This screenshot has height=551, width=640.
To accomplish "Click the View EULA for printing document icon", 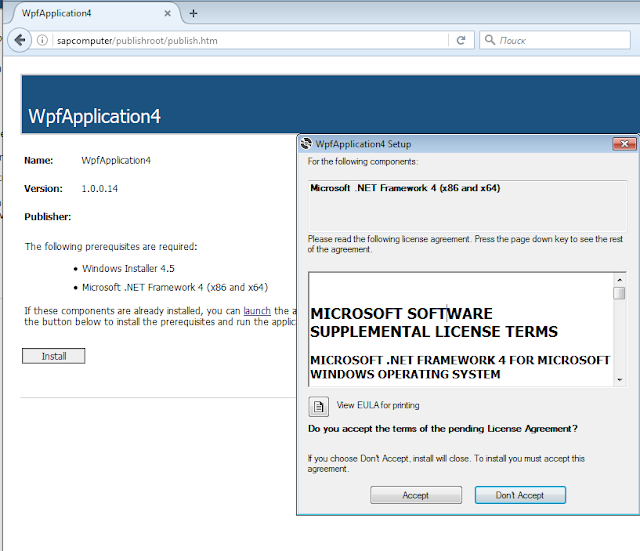I will 318,406.
